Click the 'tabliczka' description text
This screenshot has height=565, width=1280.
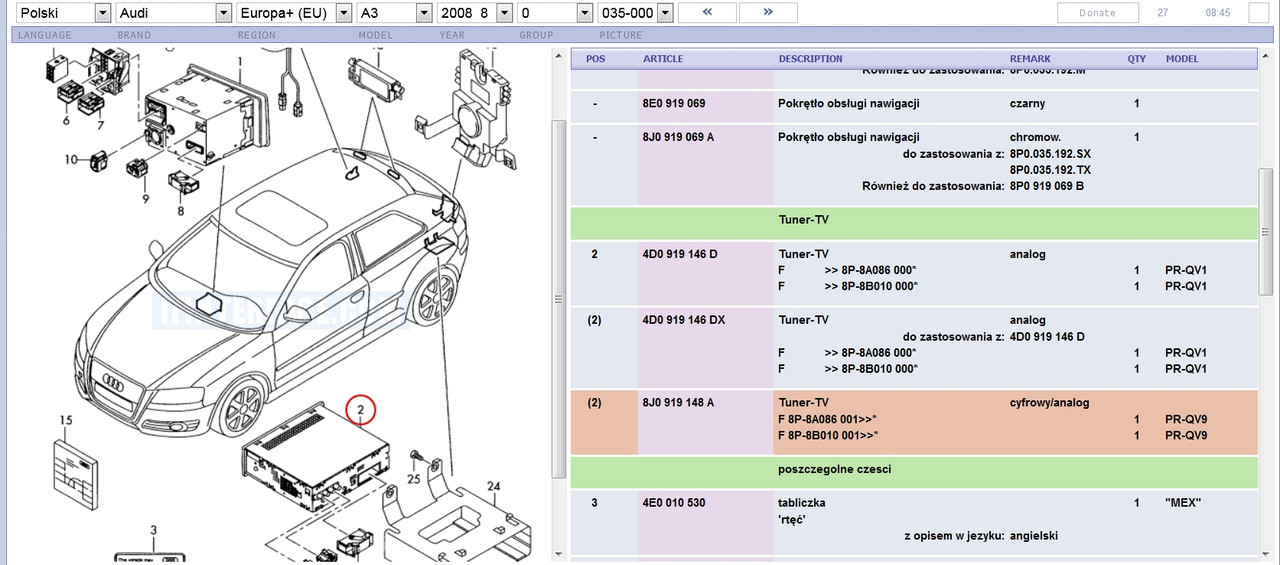point(802,503)
